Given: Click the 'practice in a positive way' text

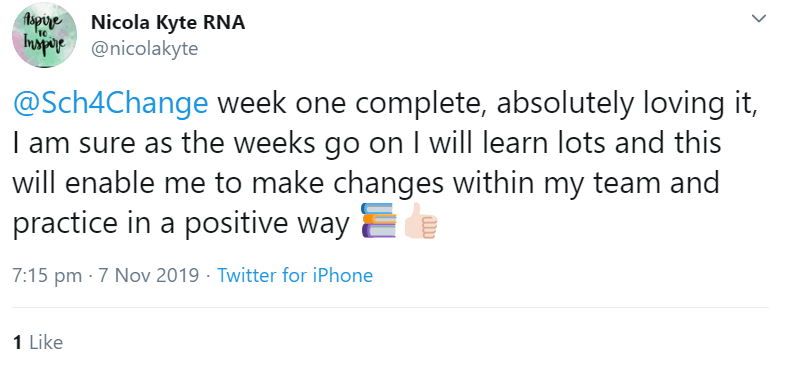Looking at the screenshot, I should [181, 222].
